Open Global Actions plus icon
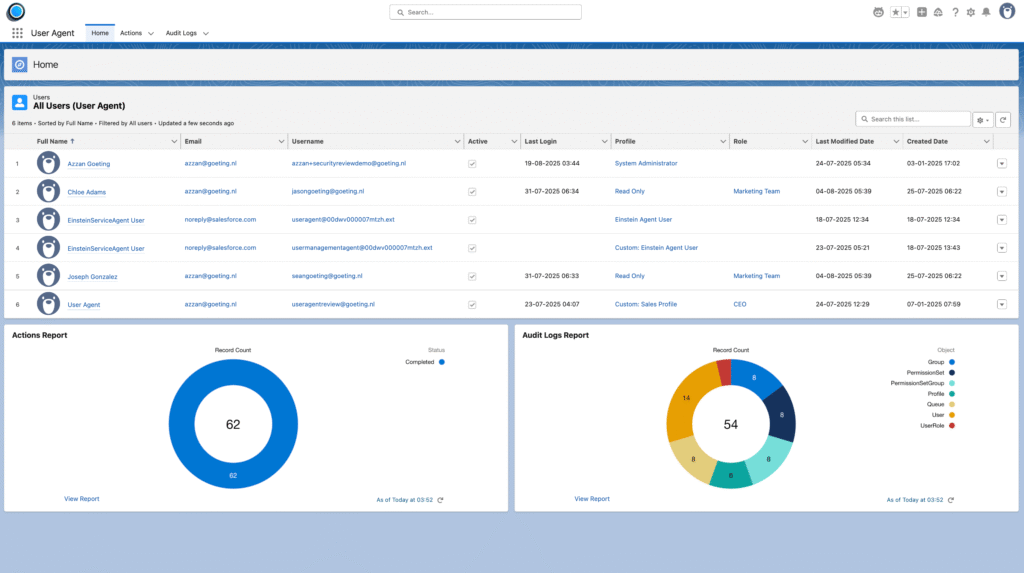The image size is (1024, 573). click(x=922, y=12)
